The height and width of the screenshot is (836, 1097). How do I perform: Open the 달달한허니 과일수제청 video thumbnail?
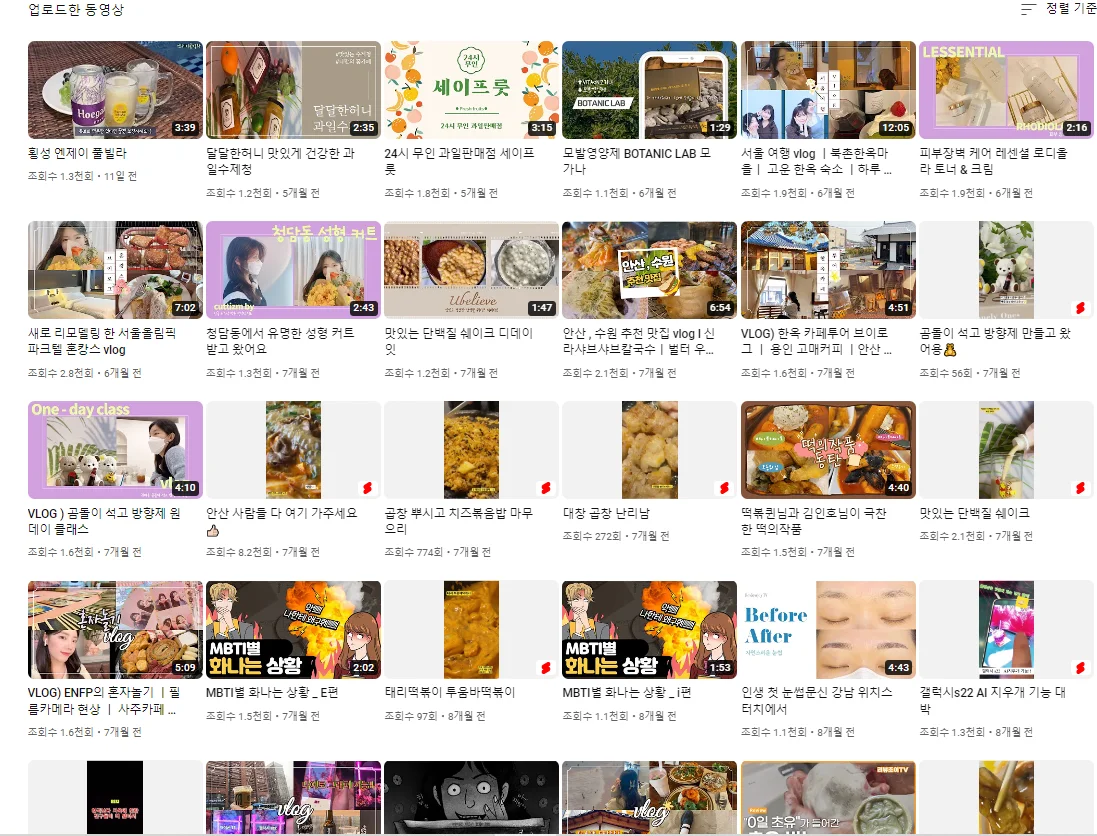[293, 90]
